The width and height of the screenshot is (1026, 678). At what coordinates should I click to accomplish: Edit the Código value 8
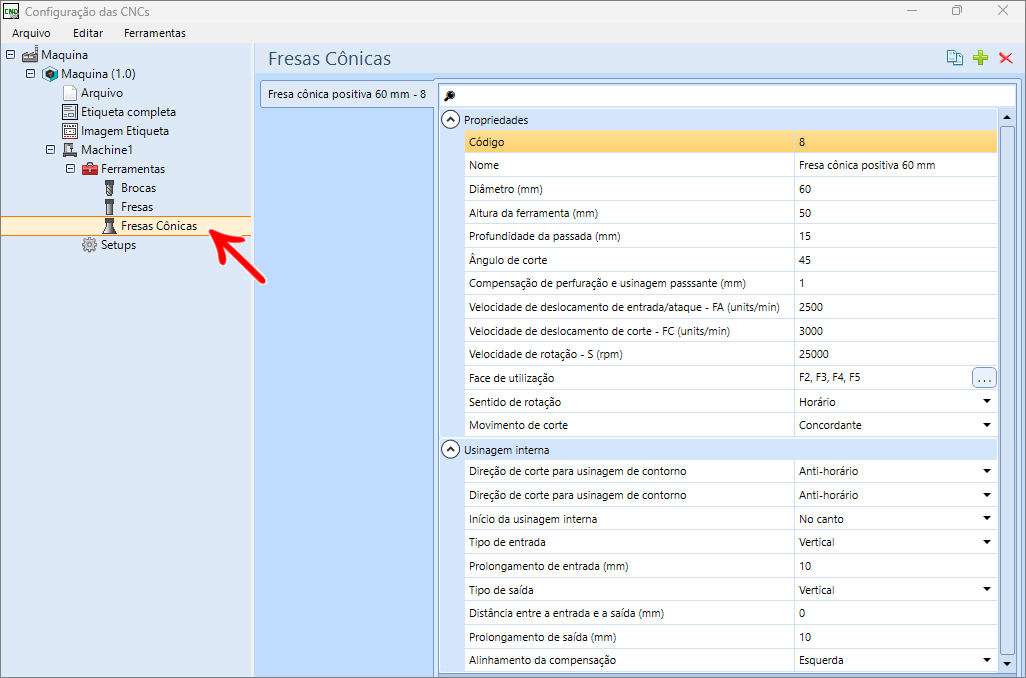[895, 142]
